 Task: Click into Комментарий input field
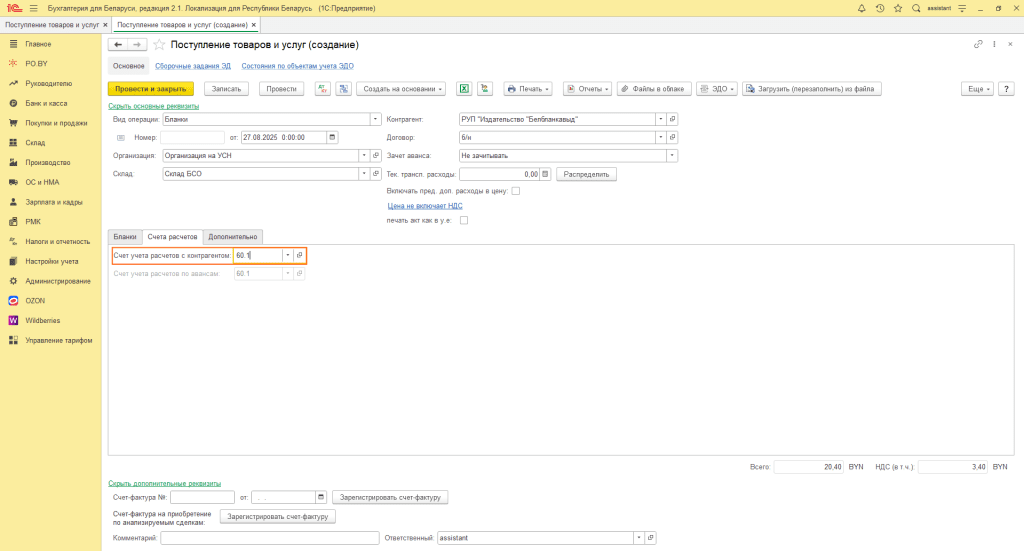pos(270,538)
